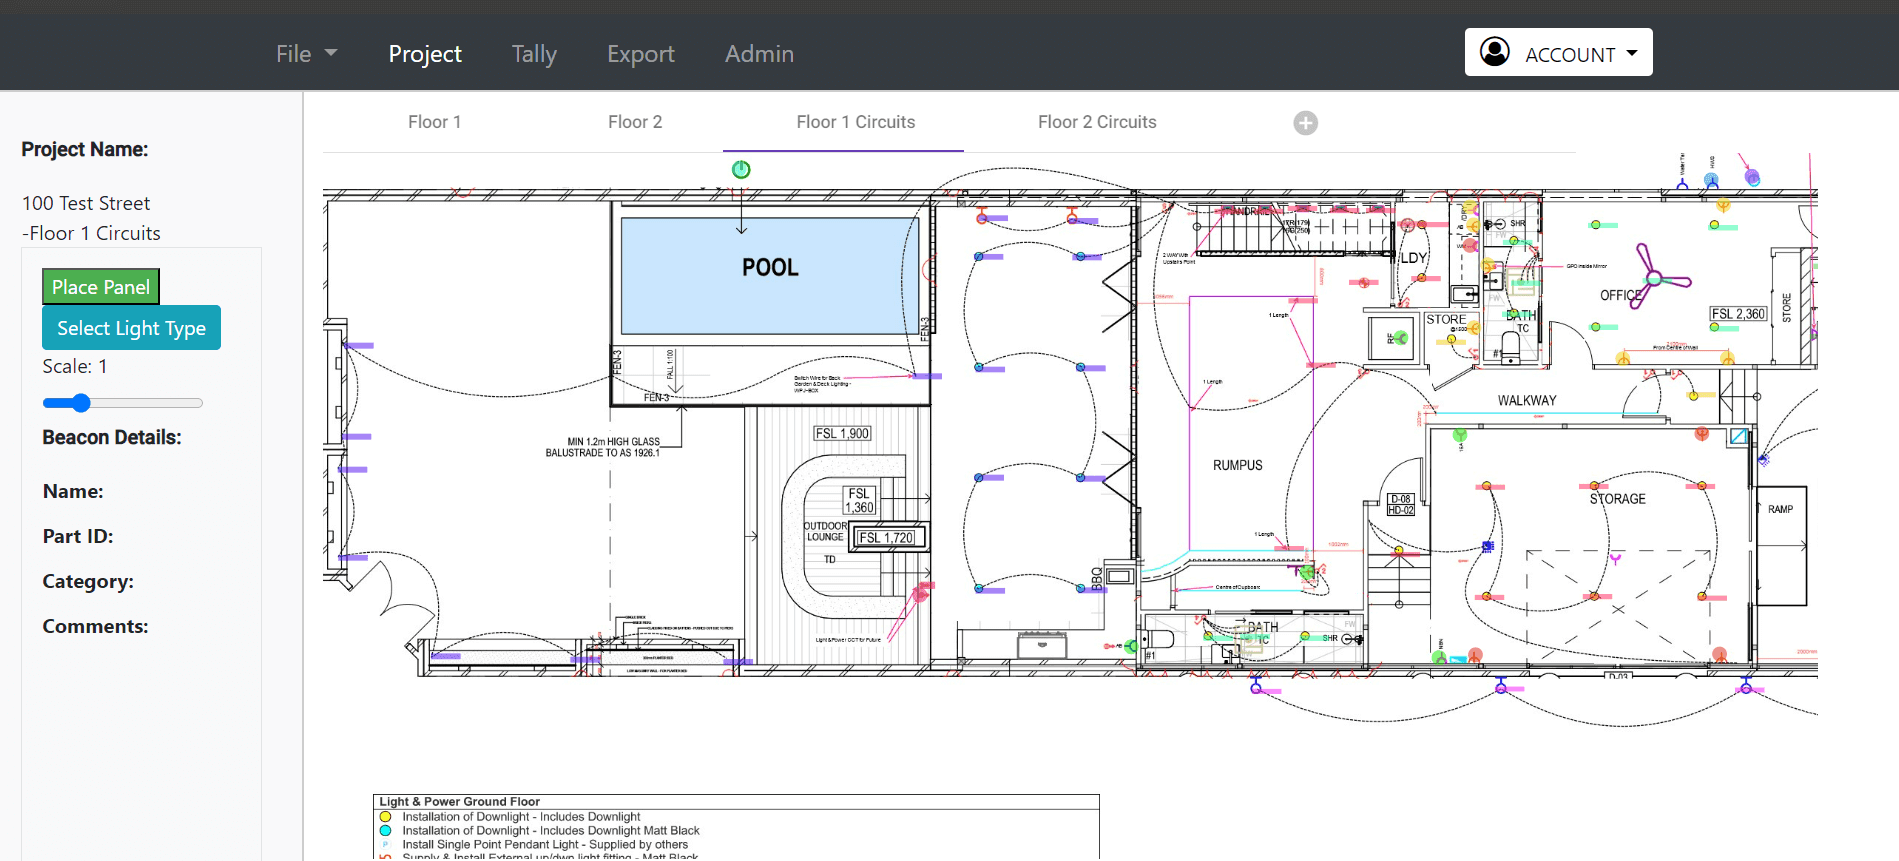Add a new floor tab with plus icon

tap(1305, 123)
